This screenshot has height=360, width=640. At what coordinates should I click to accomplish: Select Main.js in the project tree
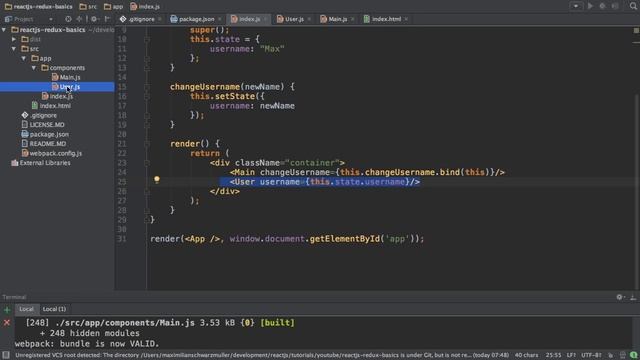point(66,77)
